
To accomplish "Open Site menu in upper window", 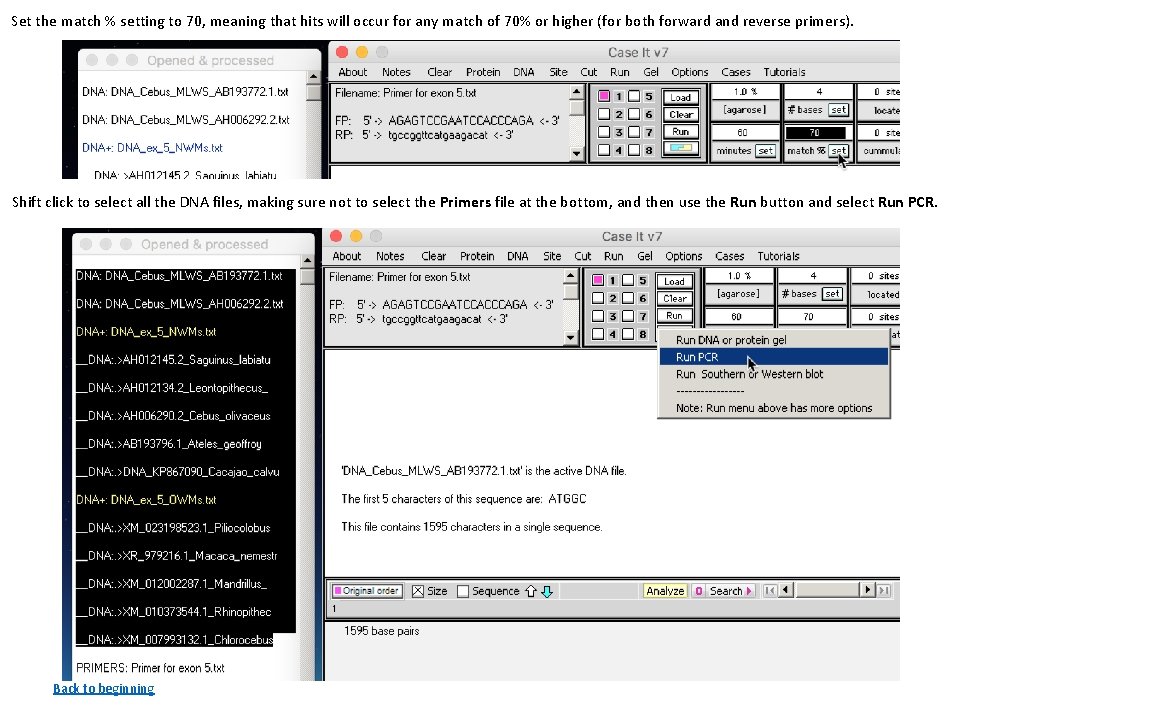I will (558, 72).
